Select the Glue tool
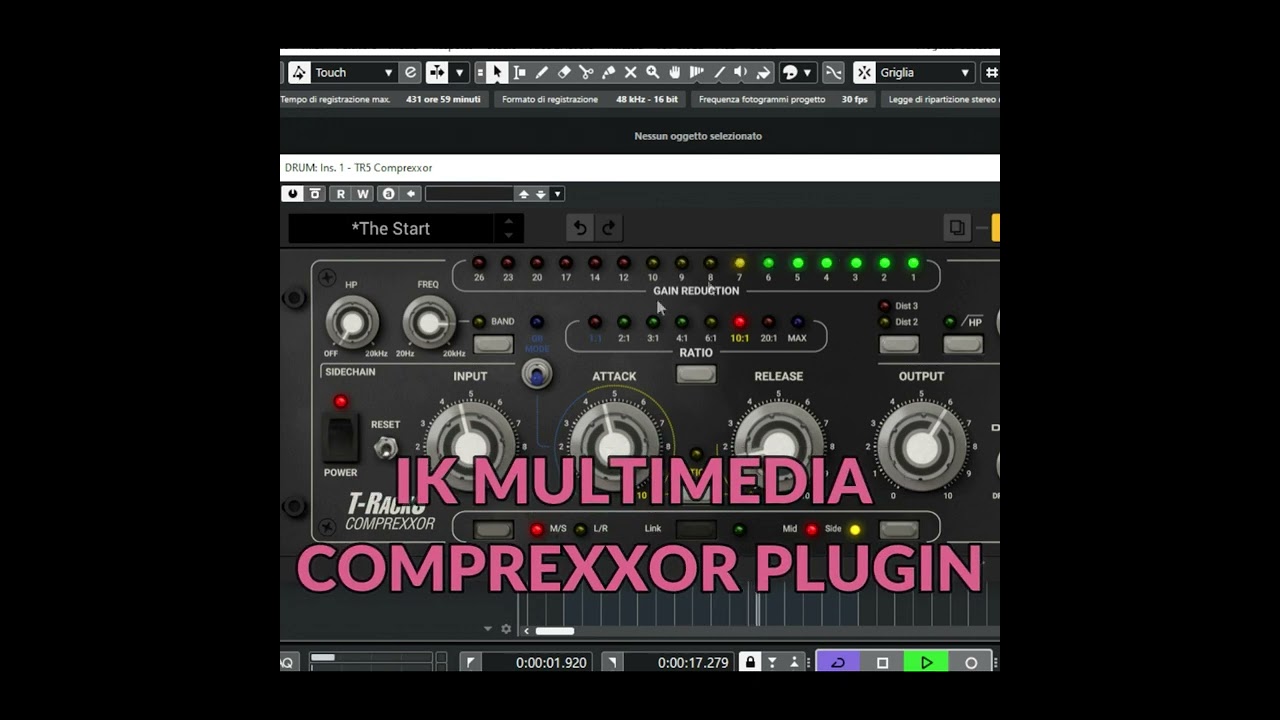Image resolution: width=1280 pixels, height=720 pixels. [x=608, y=72]
